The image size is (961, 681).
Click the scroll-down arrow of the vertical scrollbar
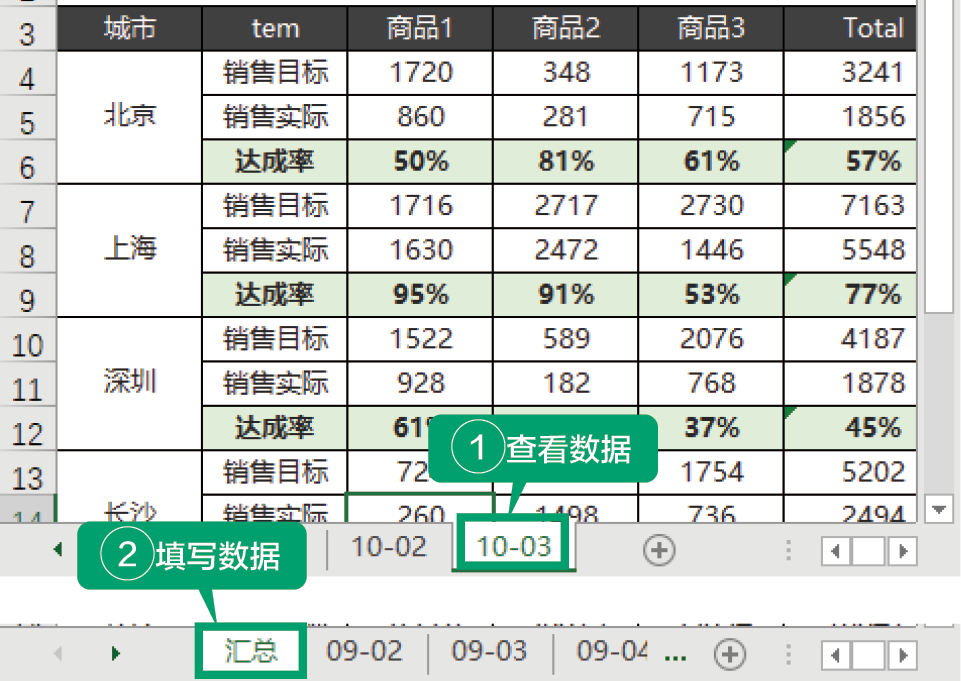coord(939,509)
